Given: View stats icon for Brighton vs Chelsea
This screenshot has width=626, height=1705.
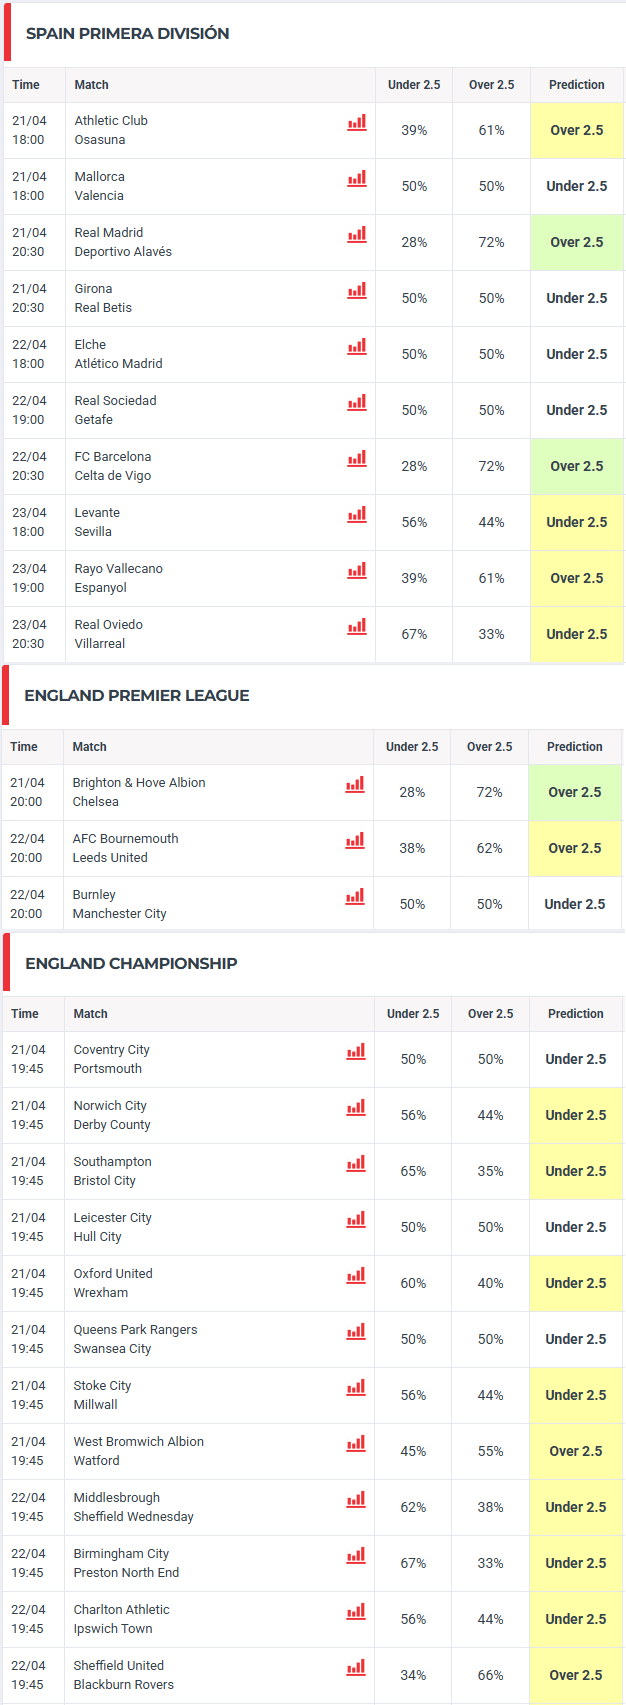Looking at the screenshot, I should coord(354,785).
